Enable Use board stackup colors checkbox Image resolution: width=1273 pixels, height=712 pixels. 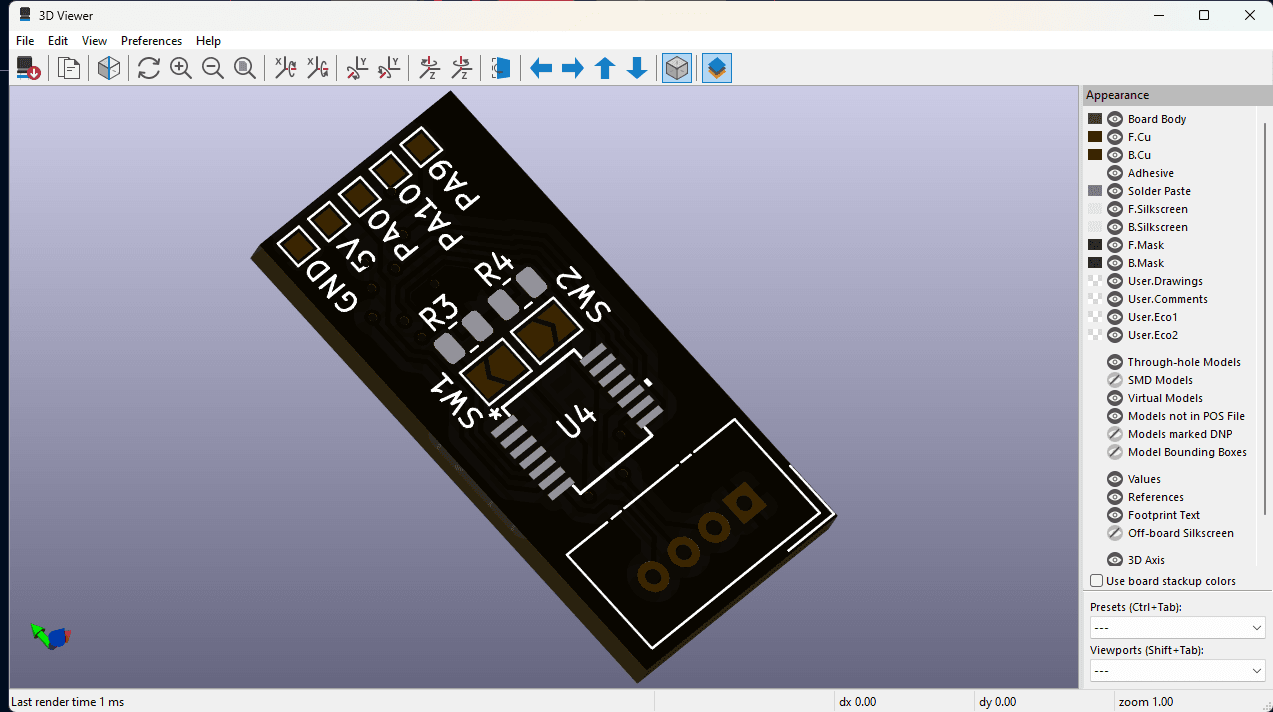tap(1097, 581)
